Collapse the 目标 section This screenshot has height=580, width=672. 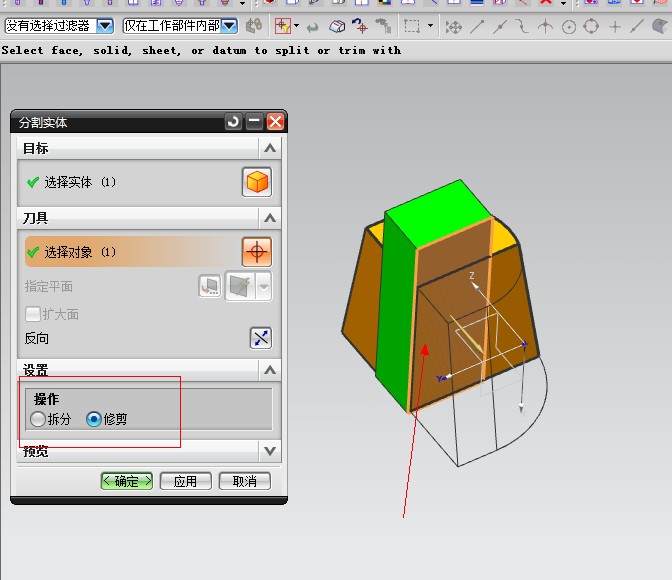click(x=270, y=148)
